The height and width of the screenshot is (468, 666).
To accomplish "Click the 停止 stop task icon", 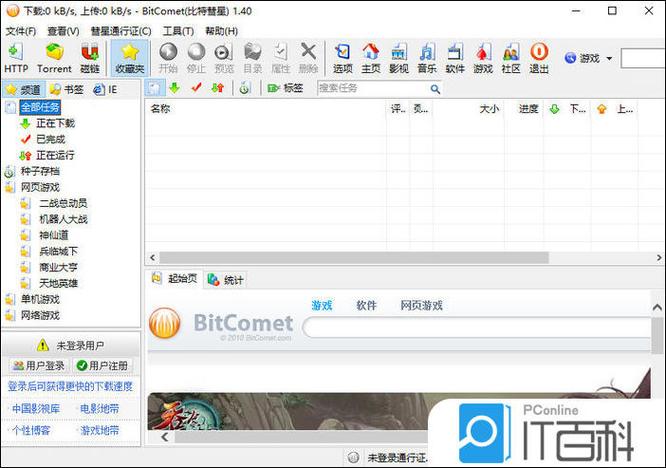I will point(196,58).
